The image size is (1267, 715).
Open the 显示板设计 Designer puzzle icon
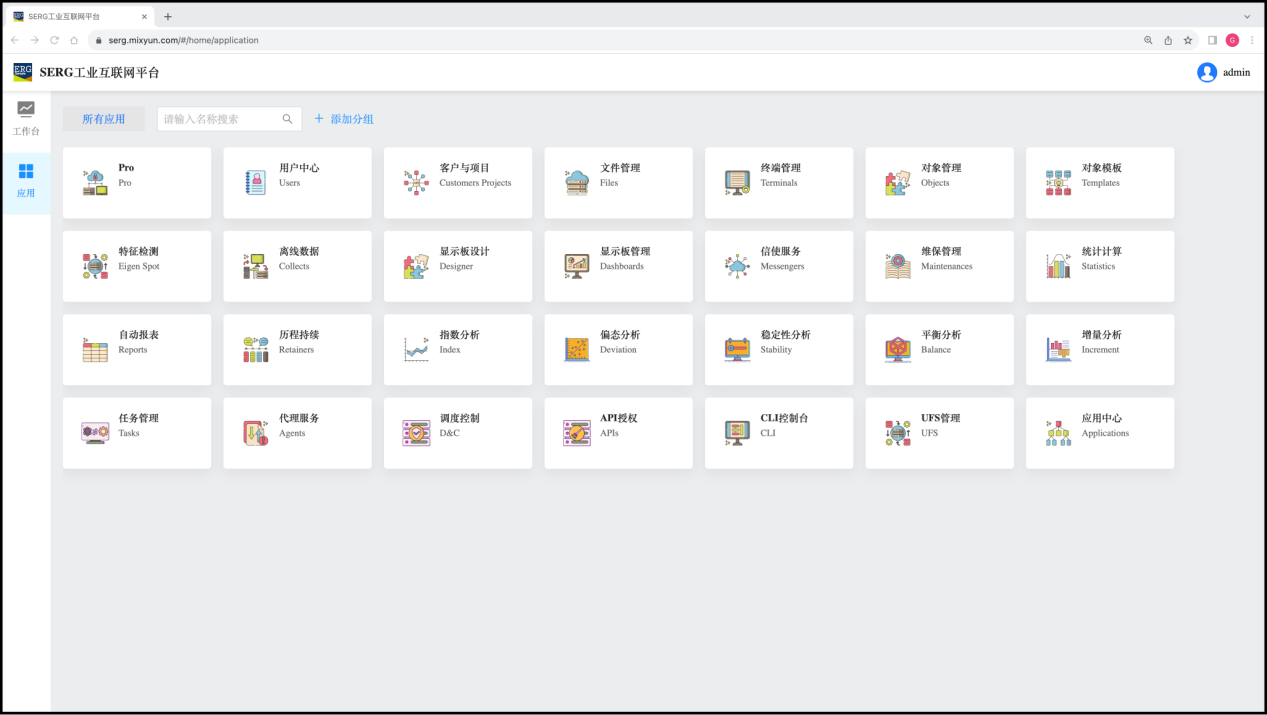click(416, 266)
